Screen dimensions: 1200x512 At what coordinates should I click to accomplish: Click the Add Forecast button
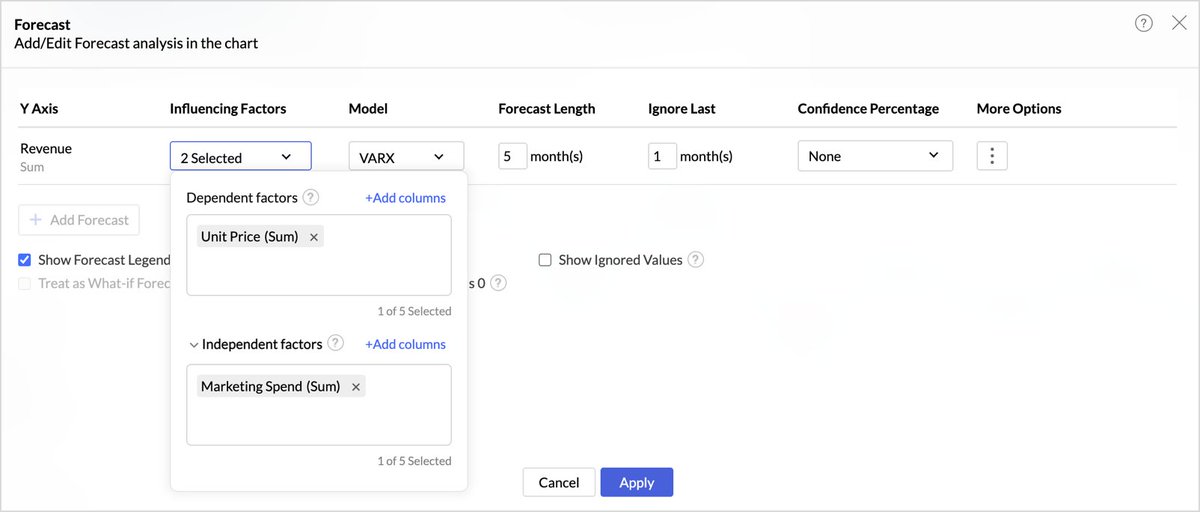79,220
